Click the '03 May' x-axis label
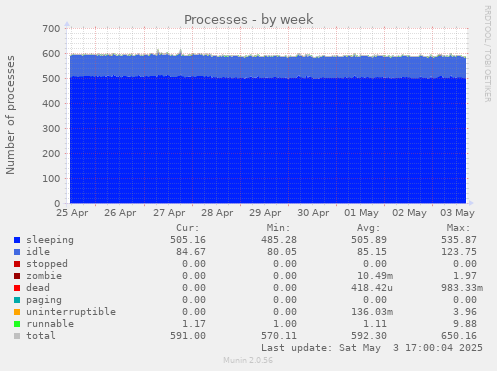Viewport: 497px width, 371px height. click(457, 213)
